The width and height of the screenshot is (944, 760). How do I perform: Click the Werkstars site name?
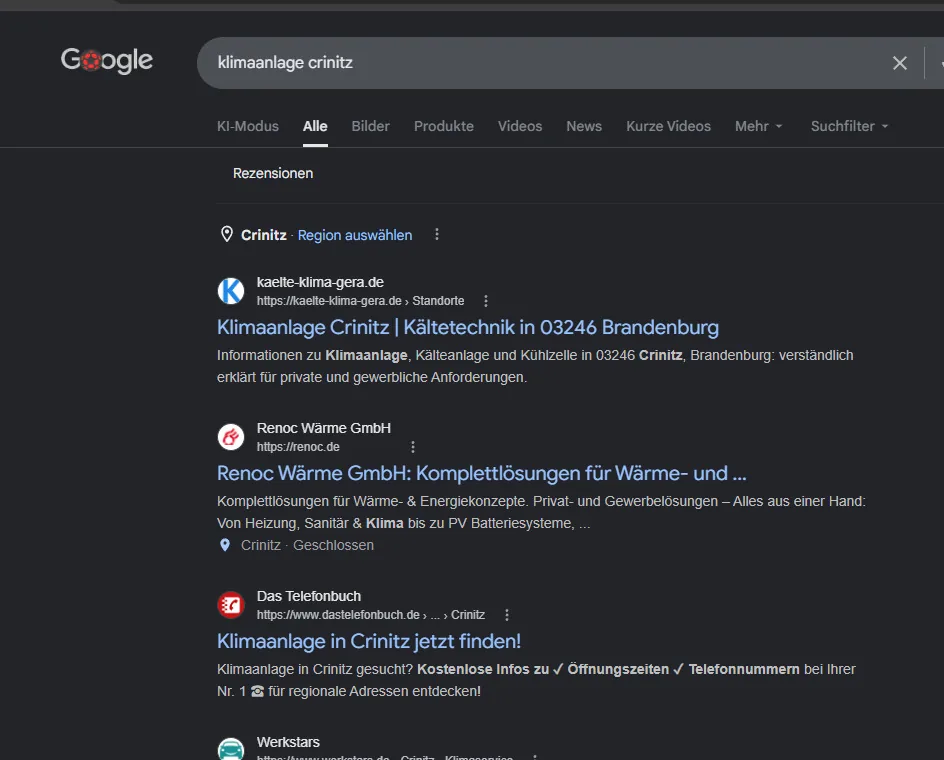coord(288,742)
